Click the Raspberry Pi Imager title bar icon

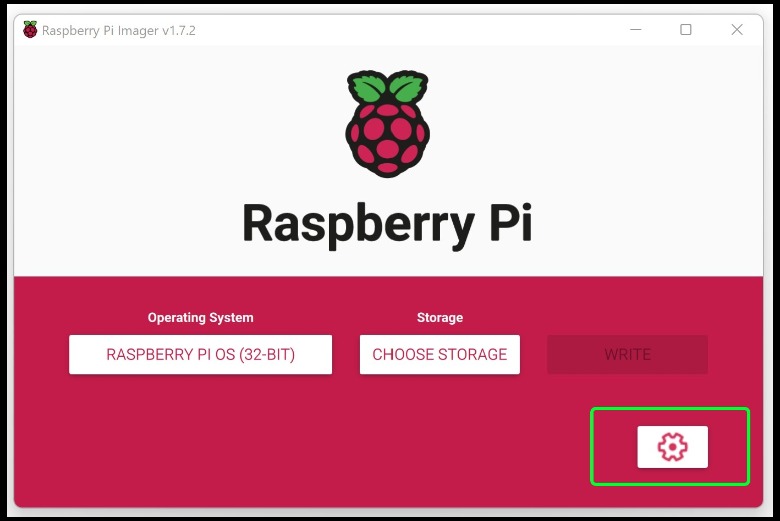tap(30, 30)
